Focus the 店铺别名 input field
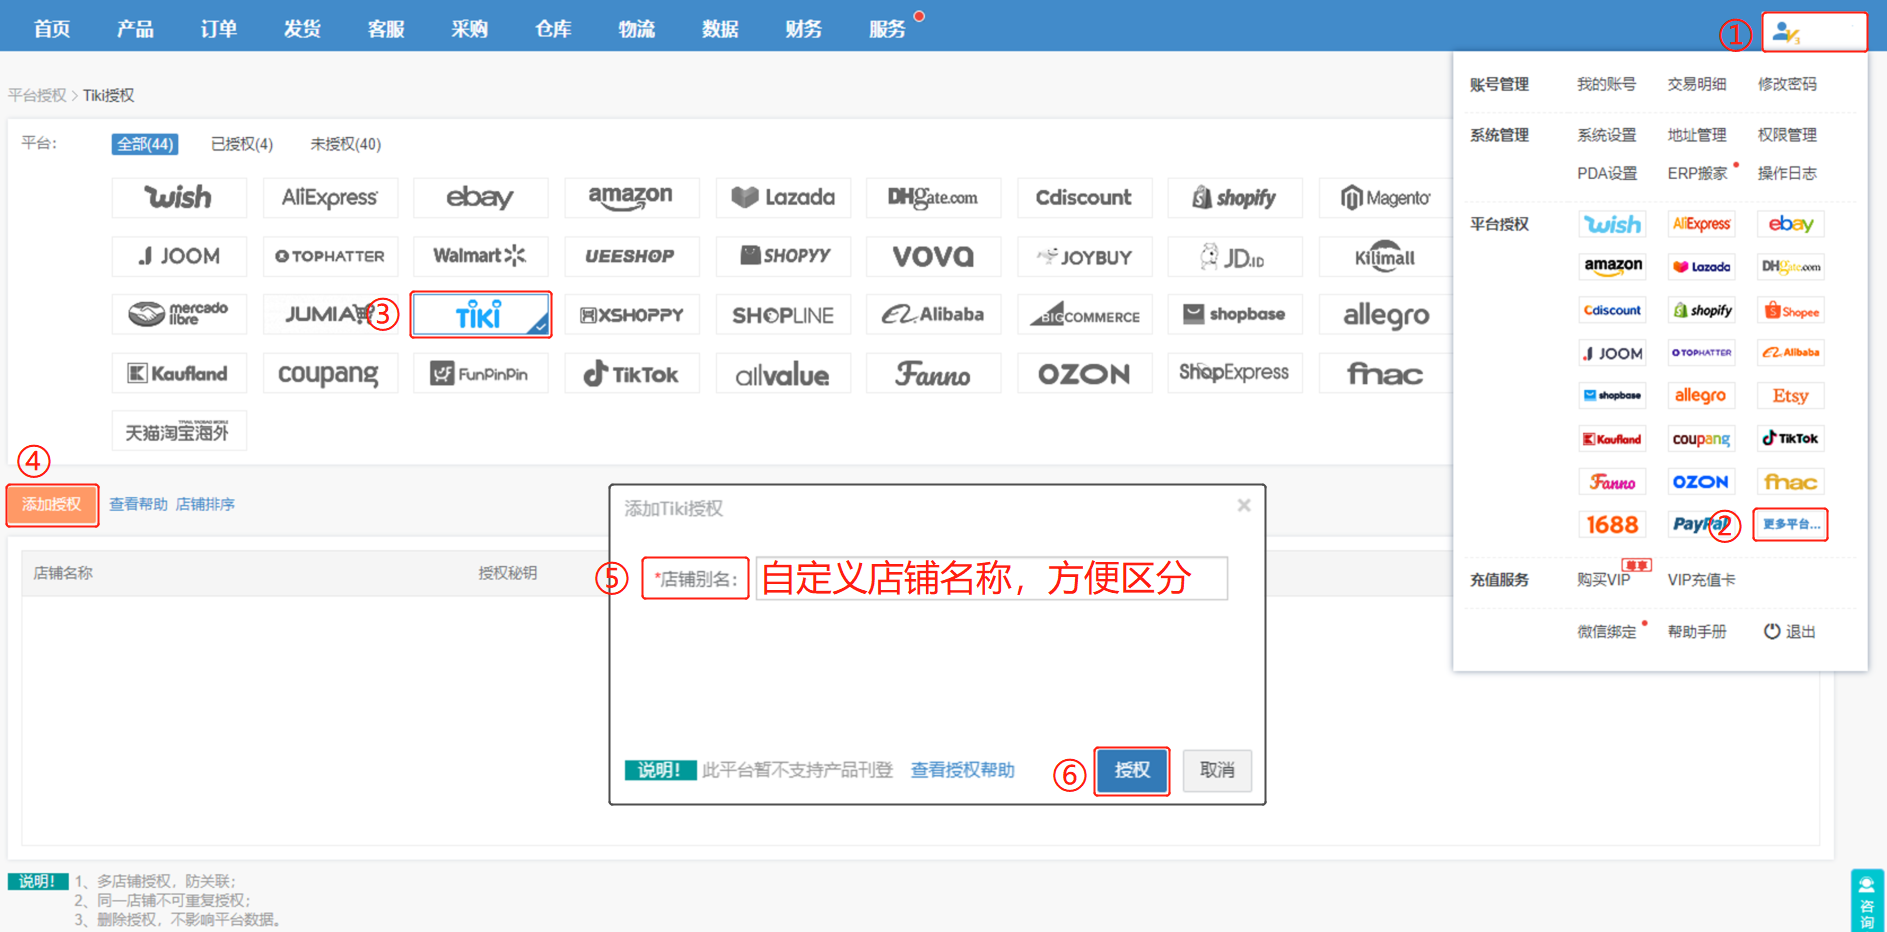Image resolution: width=1887 pixels, height=932 pixels. 992,578
